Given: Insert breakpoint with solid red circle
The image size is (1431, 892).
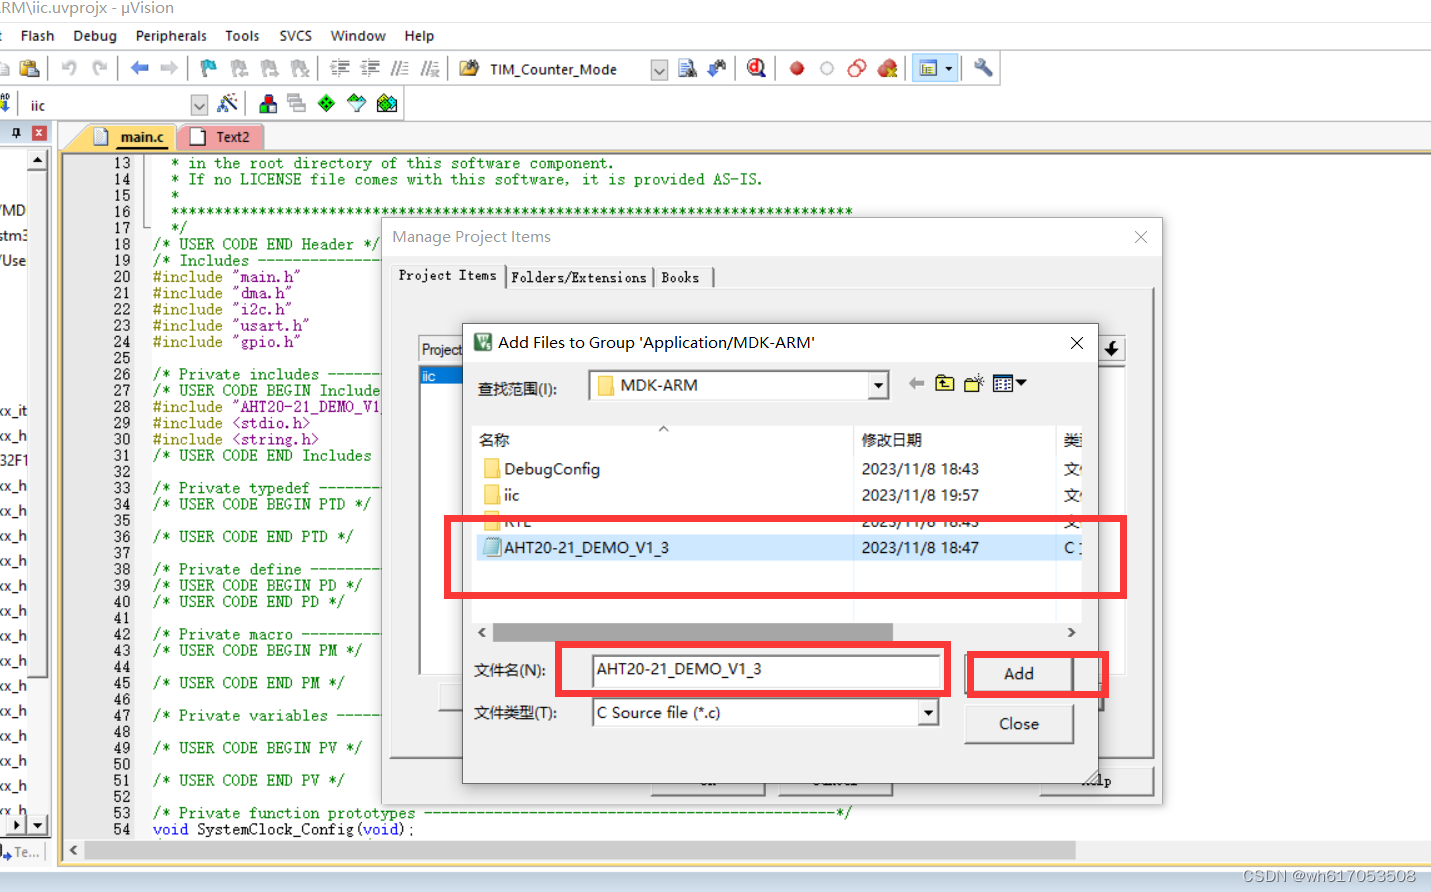Looking at the screenshot, I should pos(797,69).
